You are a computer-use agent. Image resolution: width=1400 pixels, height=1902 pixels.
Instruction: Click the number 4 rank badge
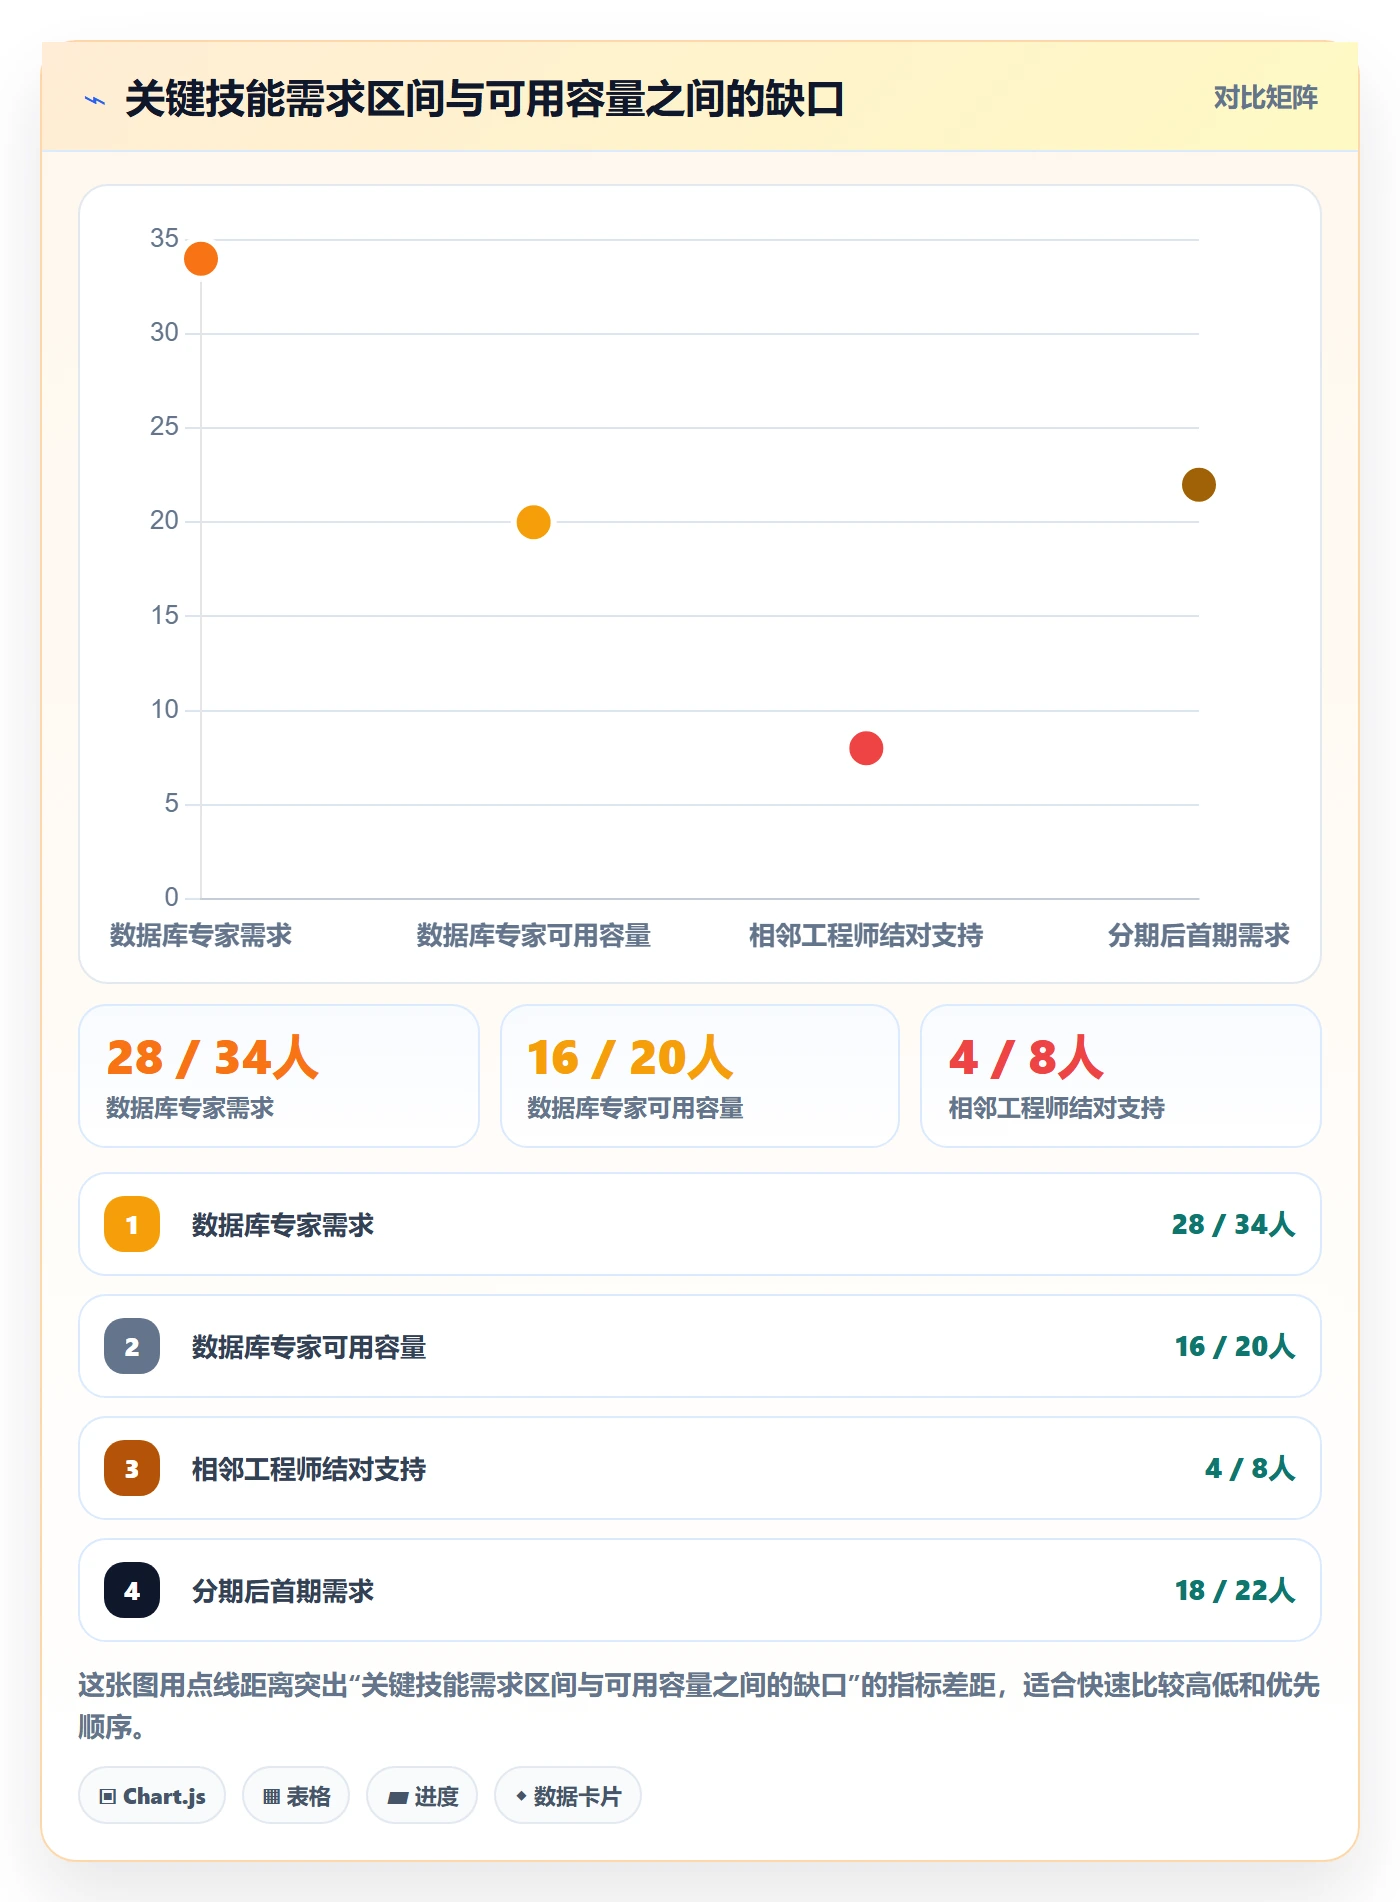pos(132,1590)
